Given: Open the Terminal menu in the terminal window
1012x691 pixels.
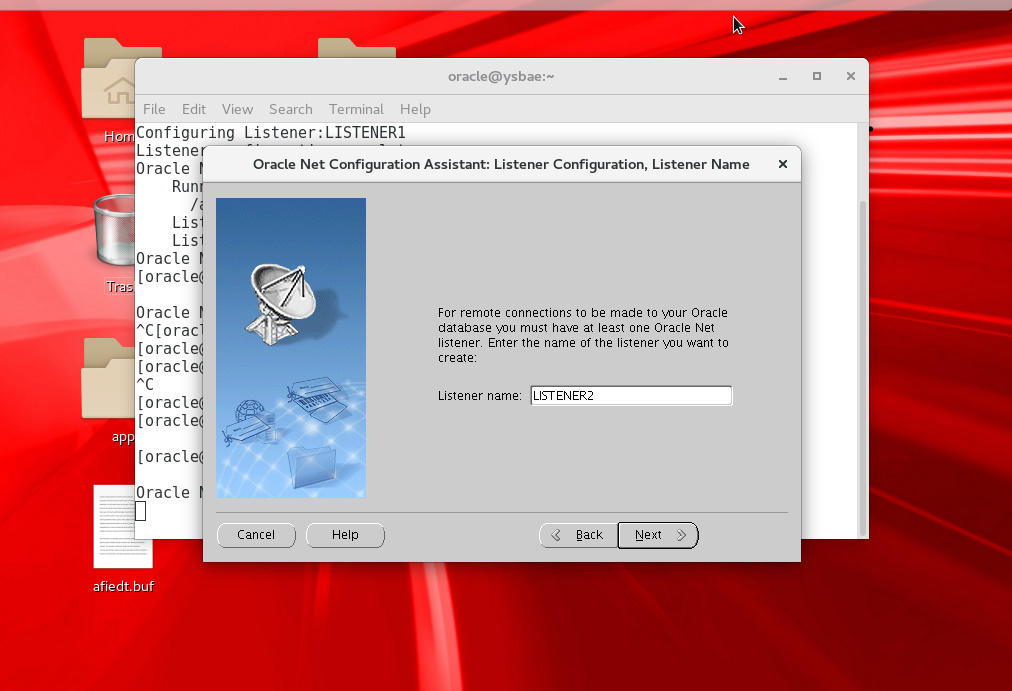Looking at the screenshot, I should pyautogui.click(x=356, y=109).
